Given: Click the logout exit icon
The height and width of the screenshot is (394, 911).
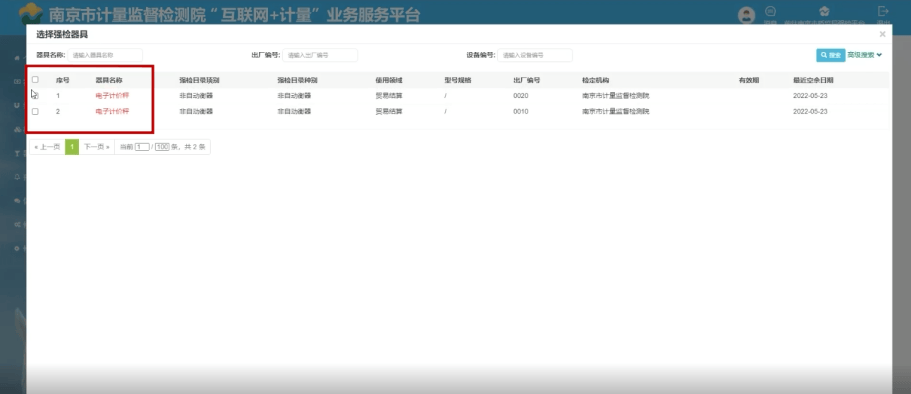Looking at the screenshot, I should click(883, 11).
